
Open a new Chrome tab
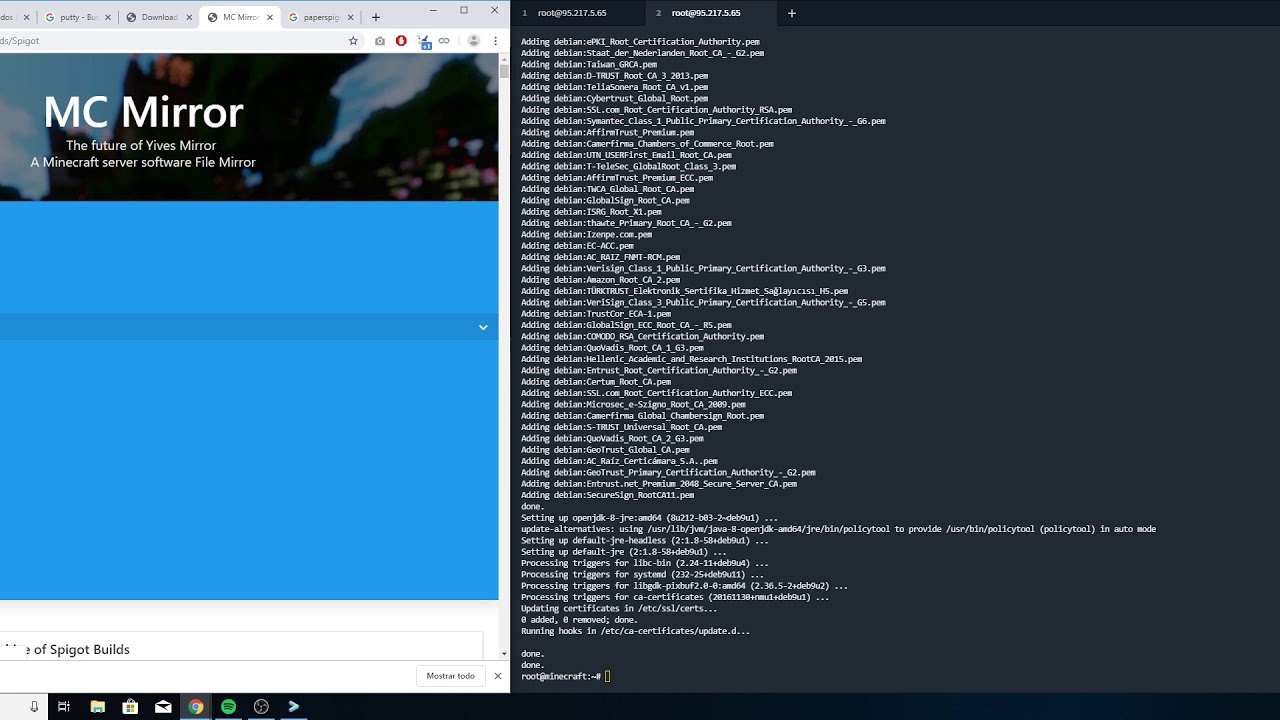coord(376,17)
